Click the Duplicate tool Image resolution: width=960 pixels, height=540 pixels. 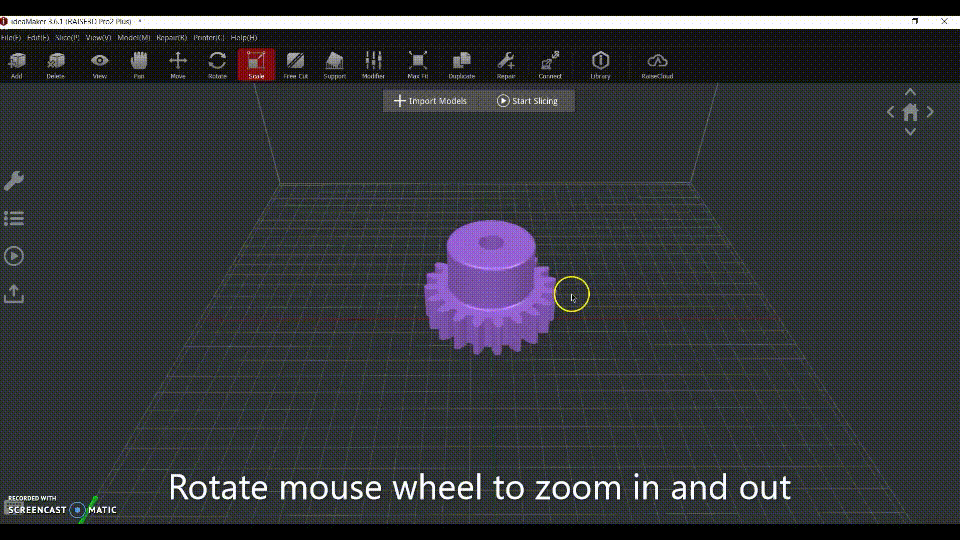click(462, 65)
